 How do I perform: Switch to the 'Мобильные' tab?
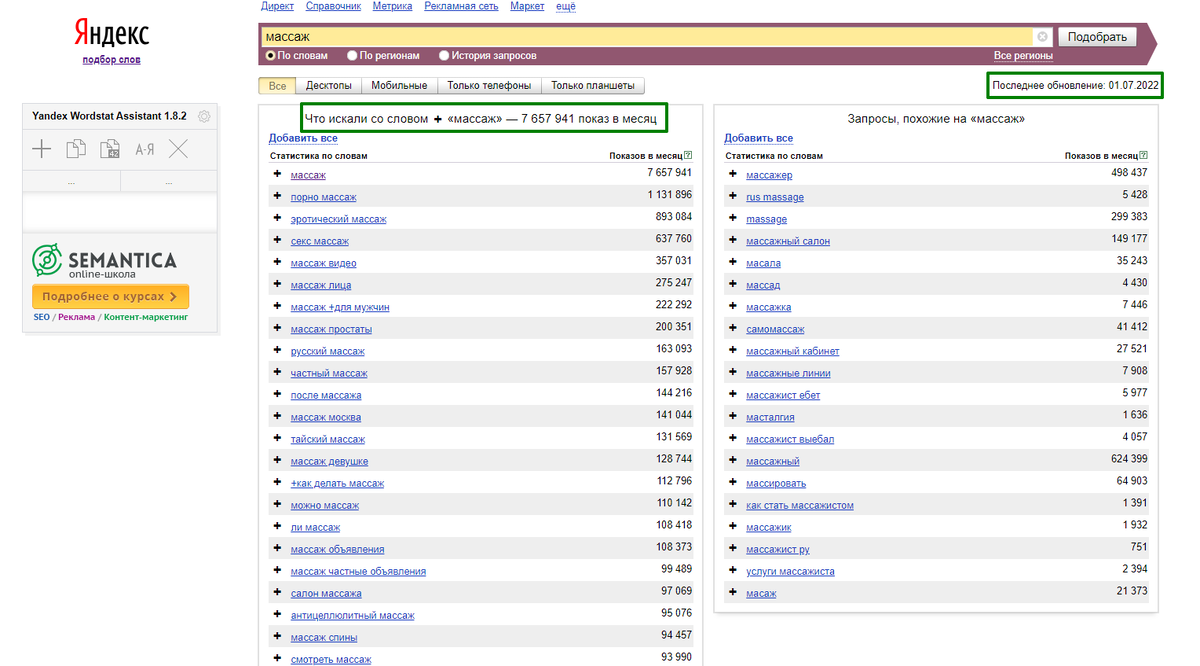click(x=399, y=86)
